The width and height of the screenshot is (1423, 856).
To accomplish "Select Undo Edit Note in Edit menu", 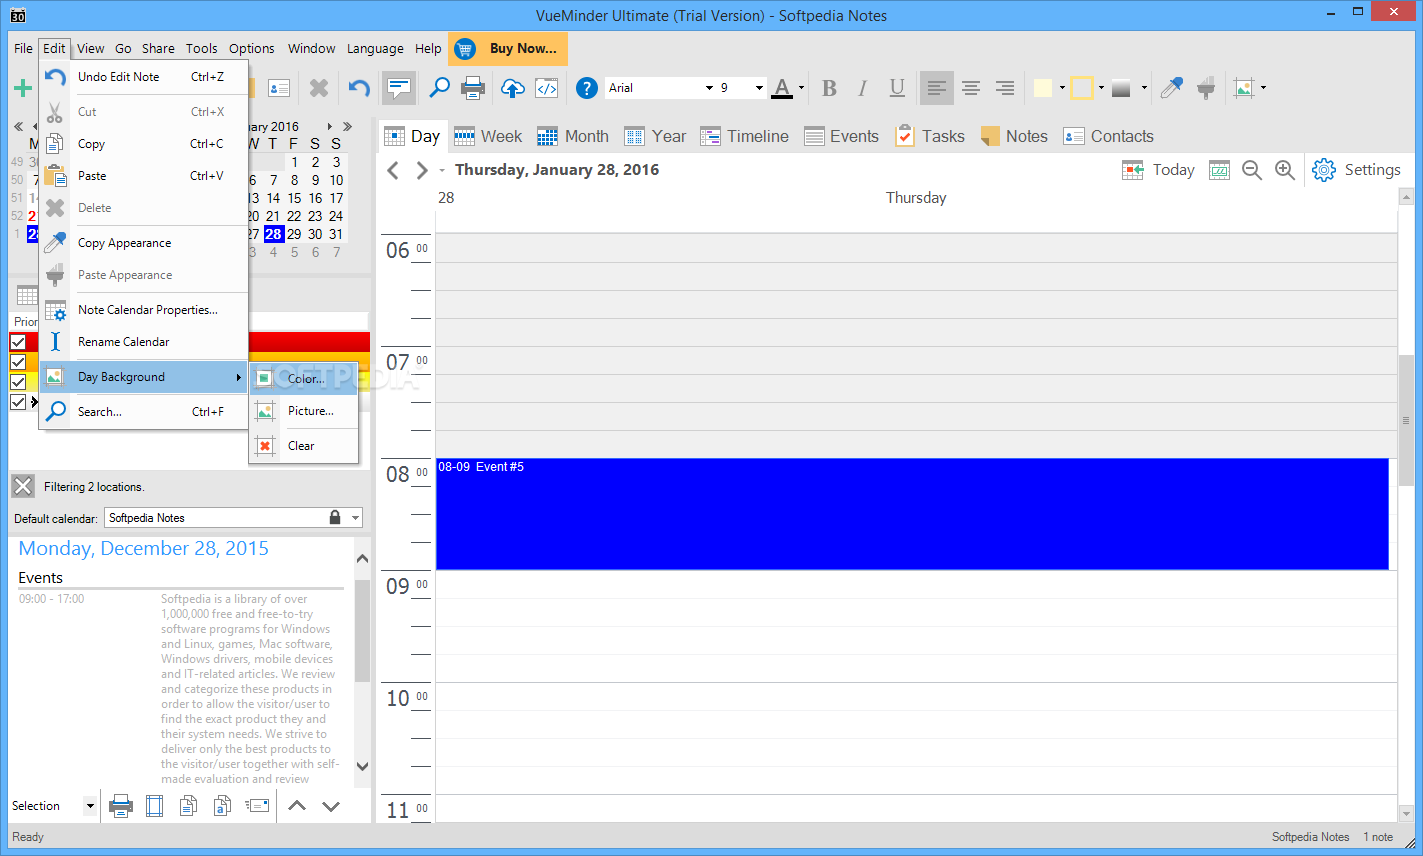I will point(143,77).
